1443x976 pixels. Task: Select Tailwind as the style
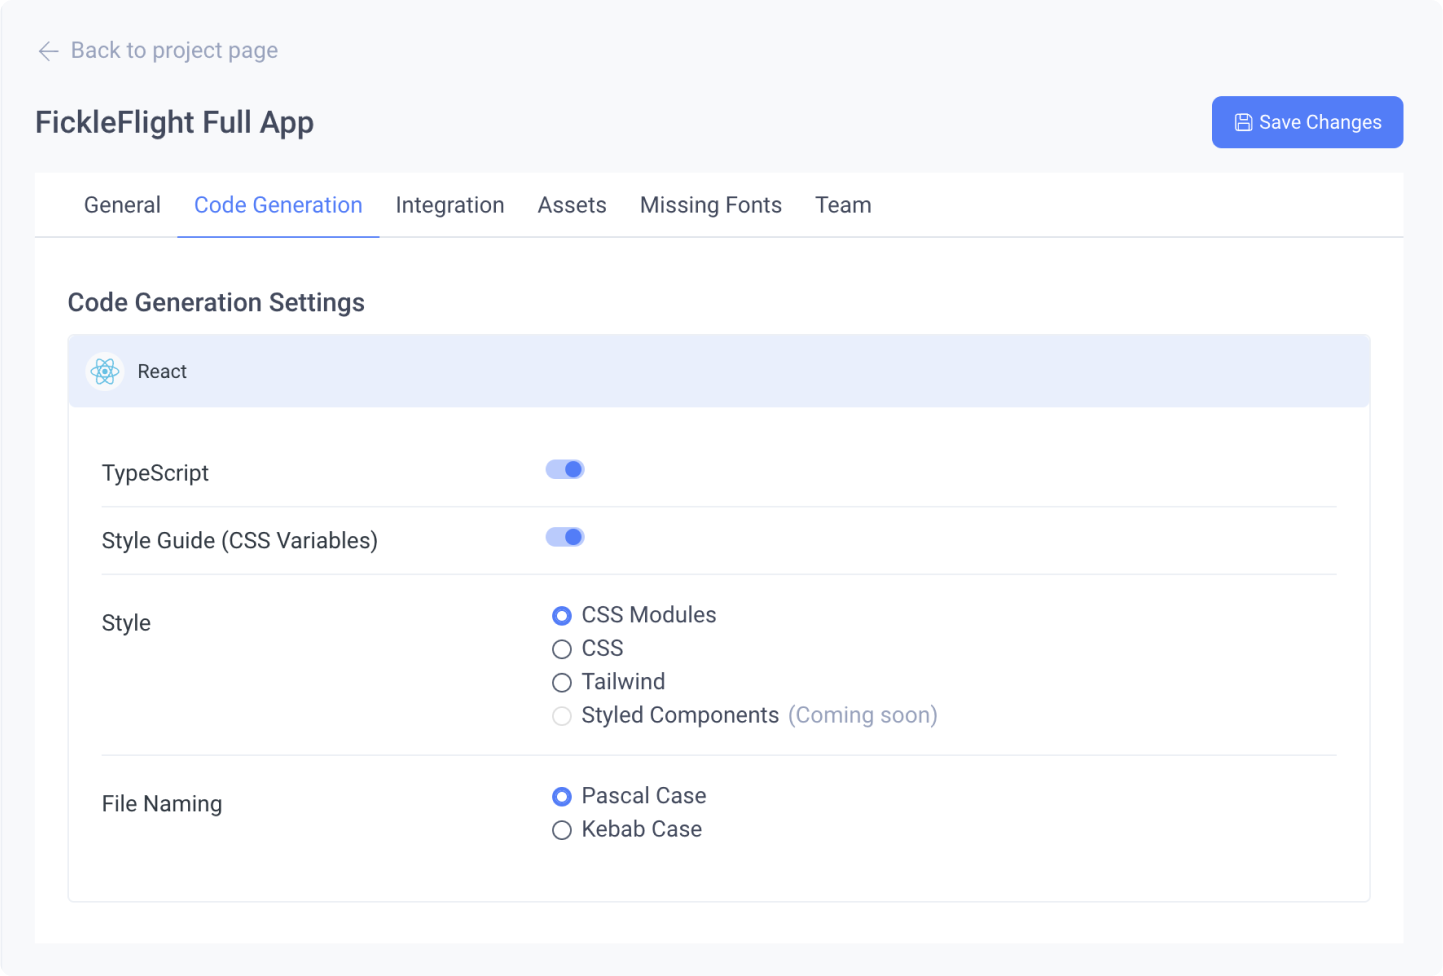pyautogui.click(x=562, y=683)
